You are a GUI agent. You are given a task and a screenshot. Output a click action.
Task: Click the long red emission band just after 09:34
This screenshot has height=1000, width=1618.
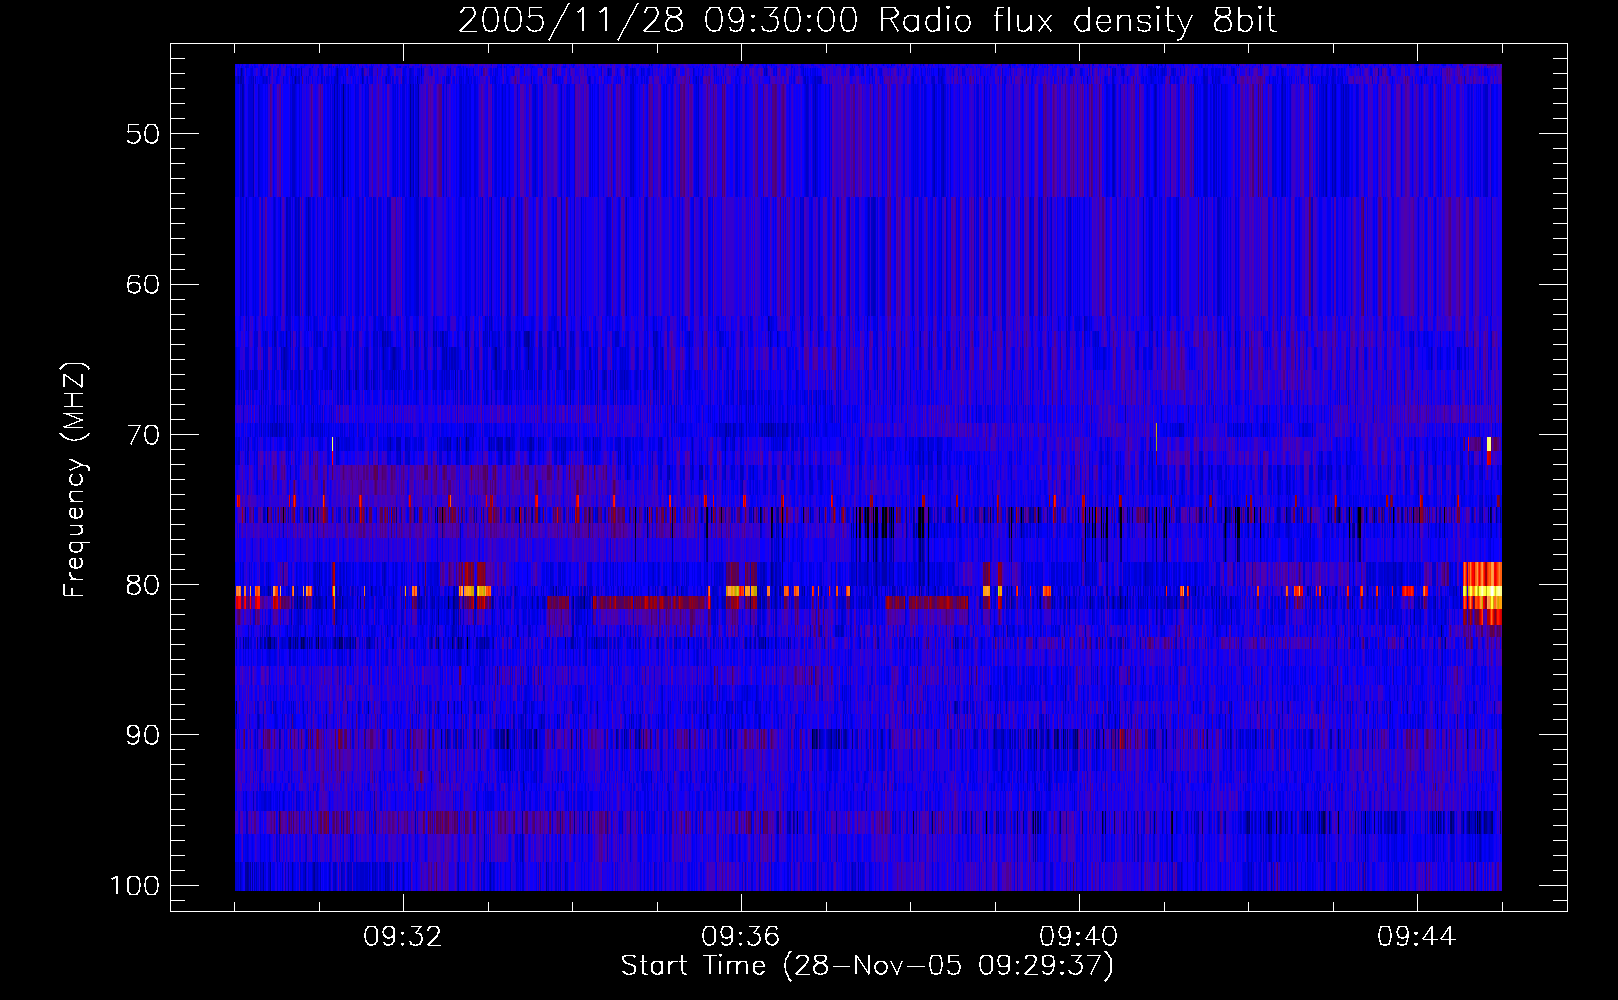[651, 602]
